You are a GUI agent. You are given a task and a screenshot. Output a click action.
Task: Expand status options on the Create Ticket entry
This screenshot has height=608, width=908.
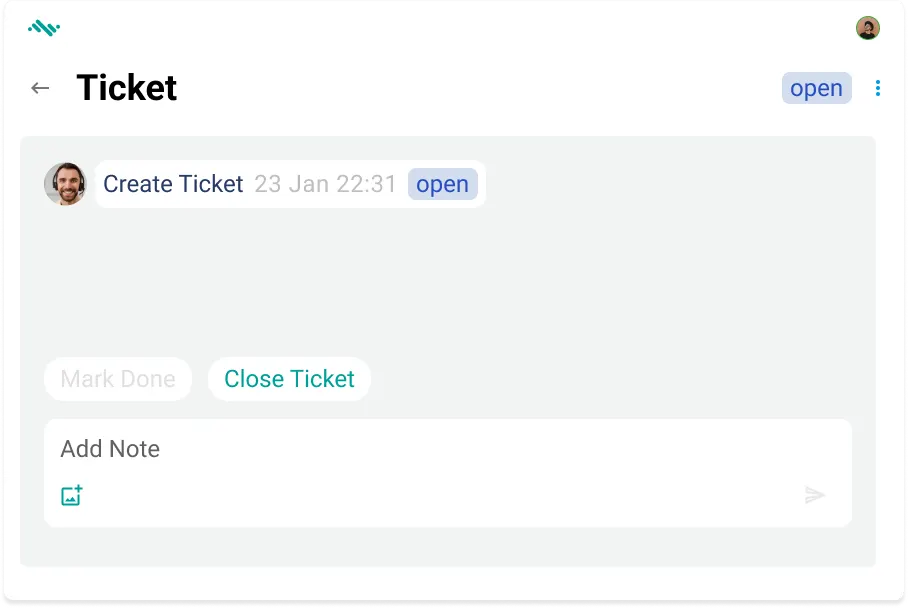click(x=443, y=184)
